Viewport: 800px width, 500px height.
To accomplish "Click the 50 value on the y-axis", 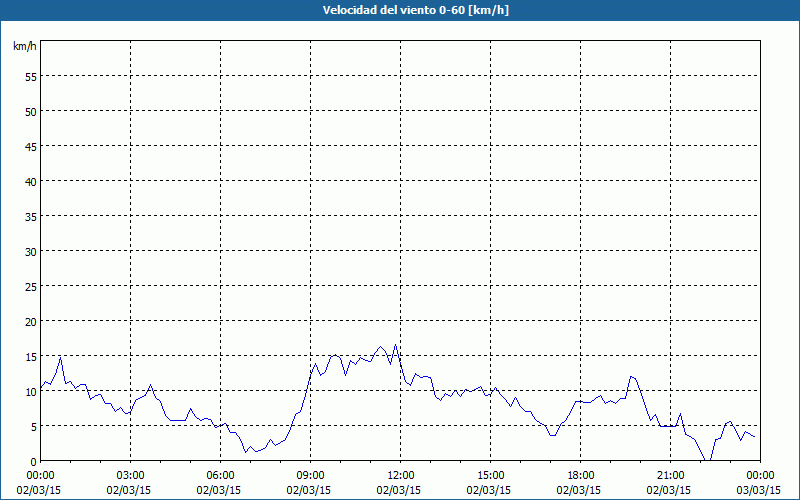I will (31, 112).
